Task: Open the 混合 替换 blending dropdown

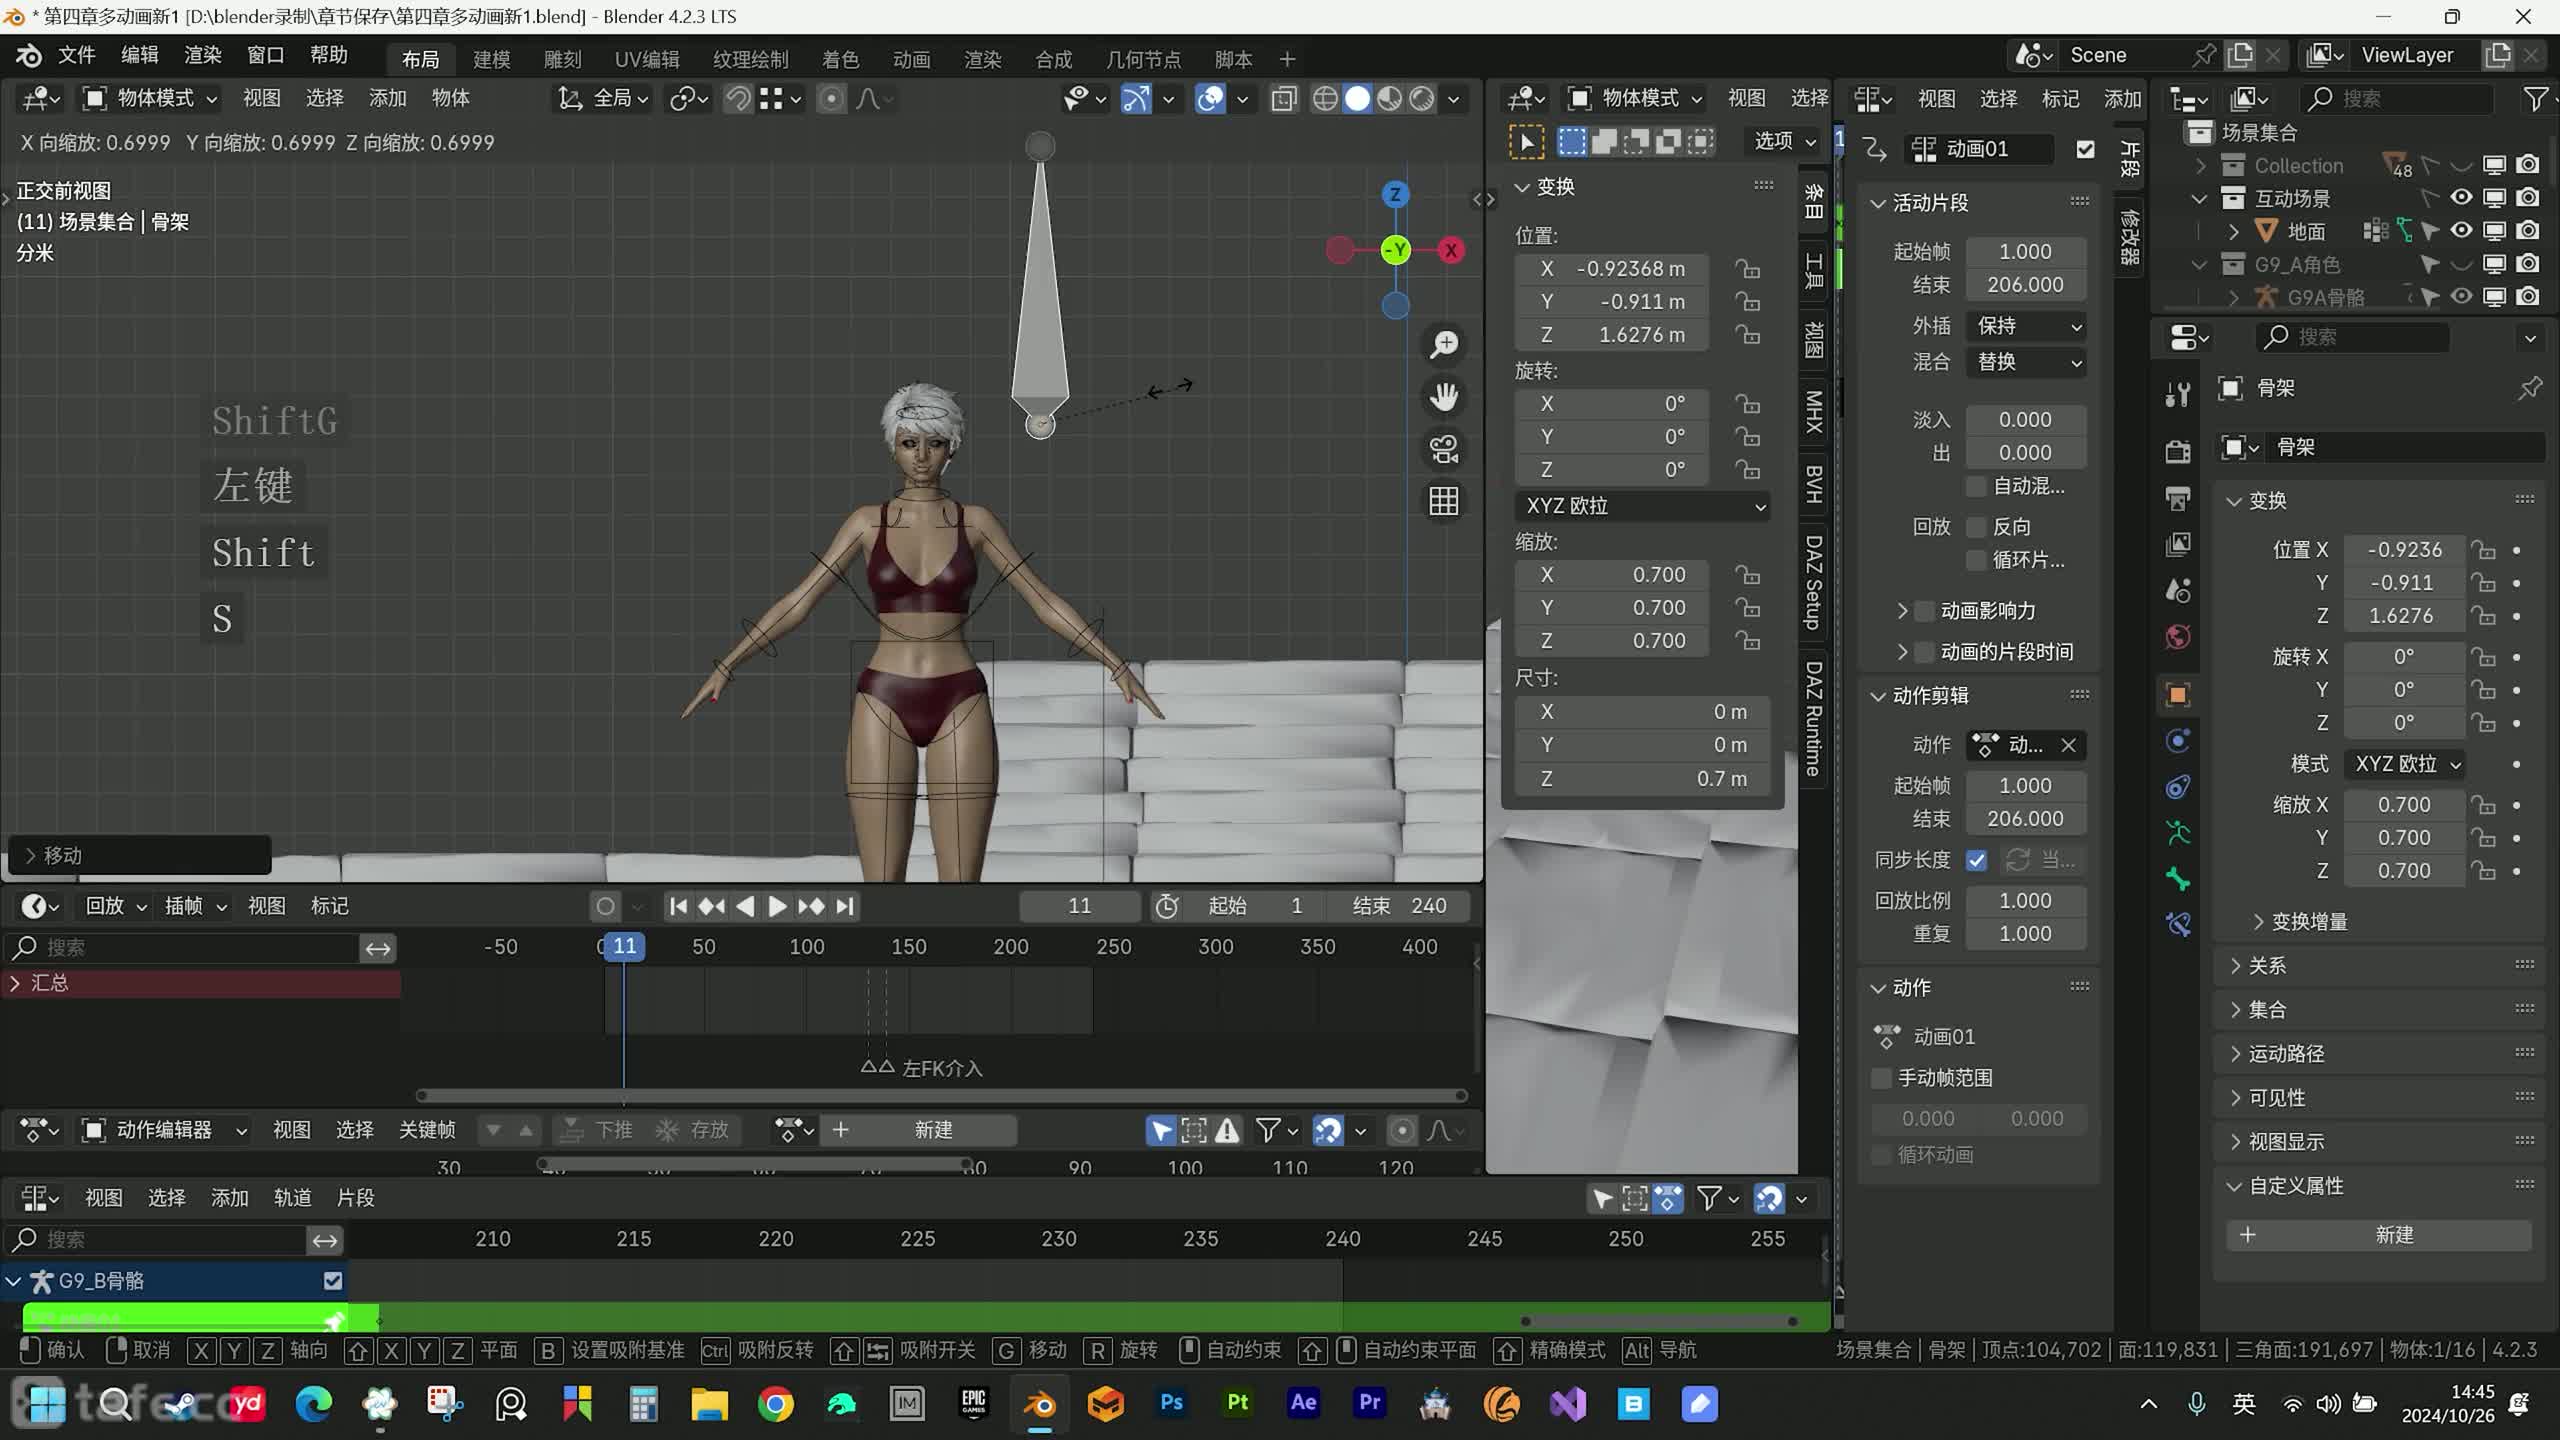Action: tap(2028, 362)
